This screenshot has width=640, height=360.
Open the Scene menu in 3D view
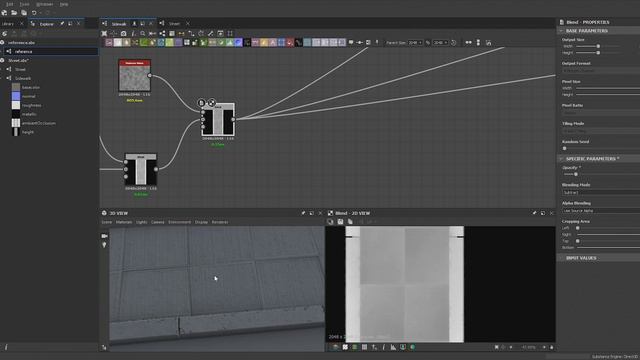107,222
